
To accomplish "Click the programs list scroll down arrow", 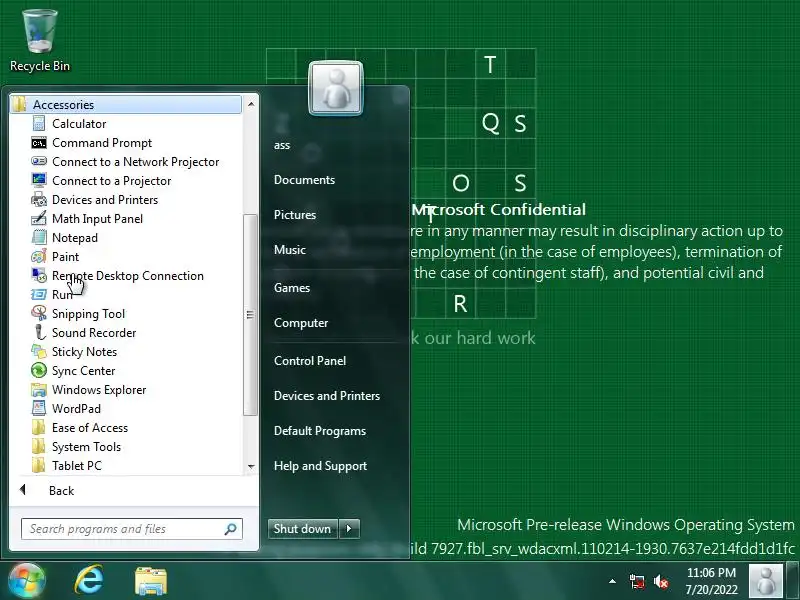I will (251, 466).
